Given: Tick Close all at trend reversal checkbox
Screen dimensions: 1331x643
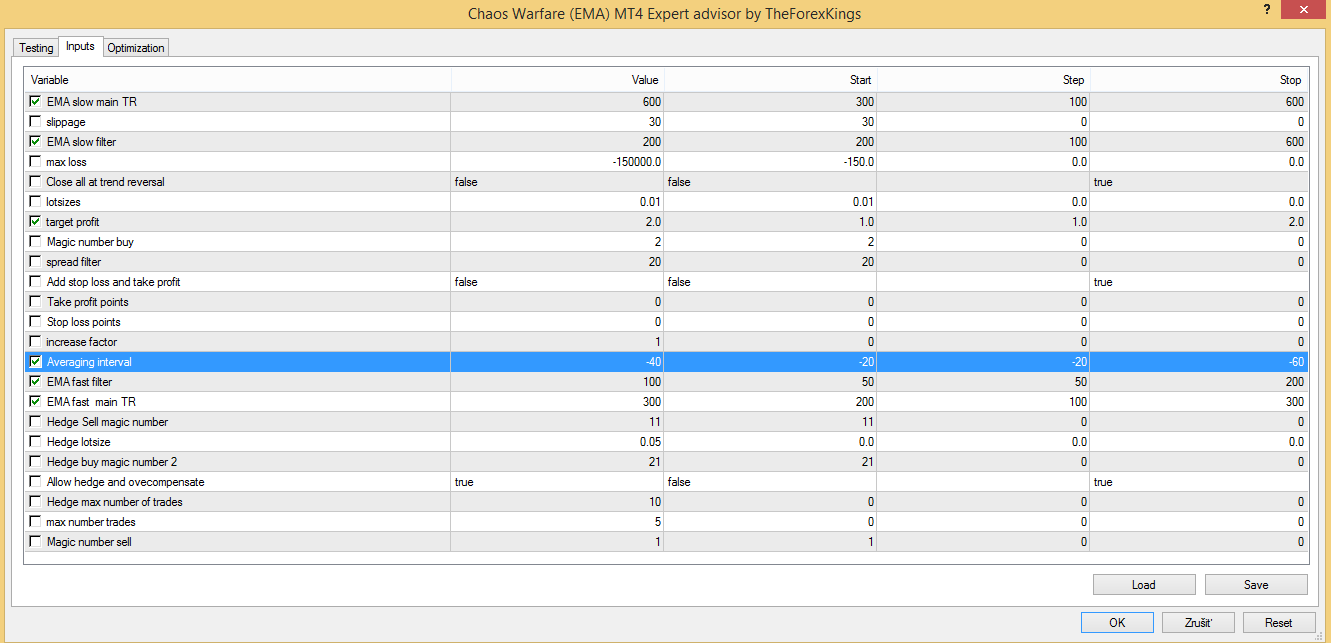Looking at the screenshot, I should 36,182.
